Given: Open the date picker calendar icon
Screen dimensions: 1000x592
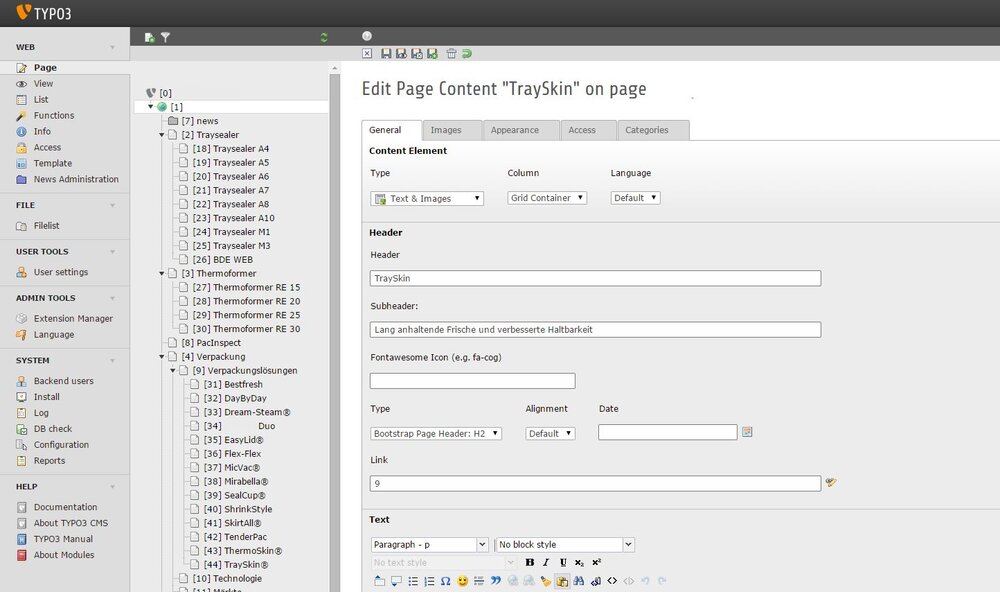Looking at the screenshot, I should coord(747,432).
